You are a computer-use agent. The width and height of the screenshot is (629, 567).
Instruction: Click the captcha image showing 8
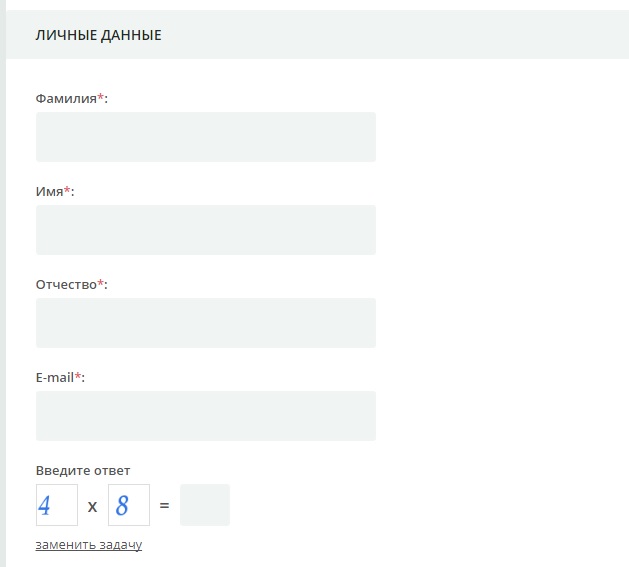129,505
